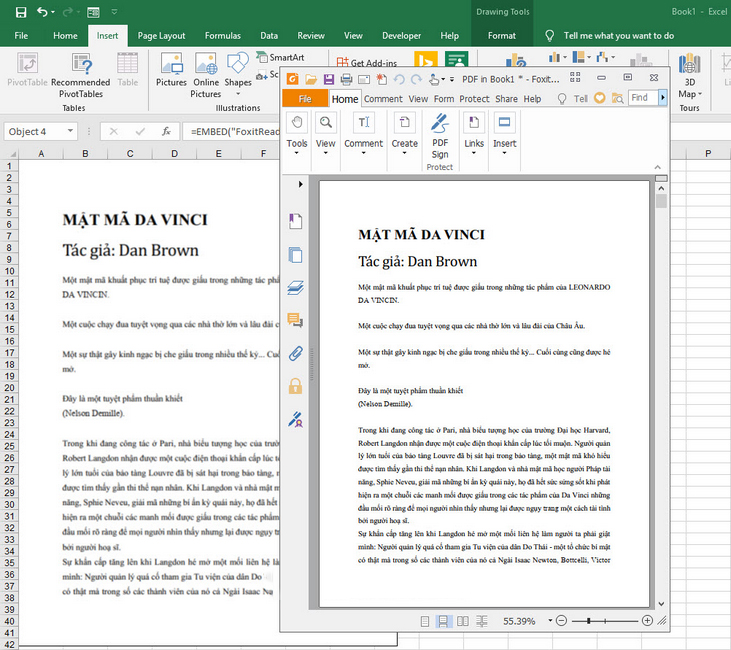This screenshot has height=650, width=731.
Task: Click the Find box arrow button in Foxit
Action: tap(662, 97)
